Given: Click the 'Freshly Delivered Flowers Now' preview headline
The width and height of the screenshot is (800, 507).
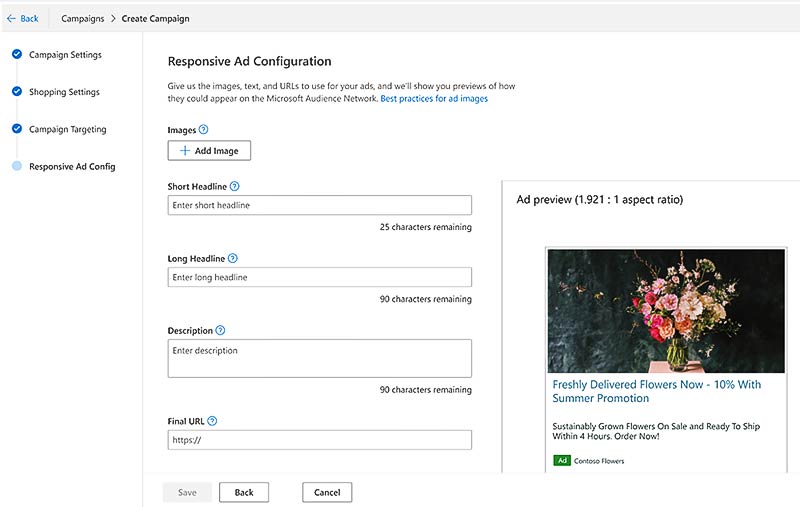Looking at the screenshot, I should pos(657,391).
